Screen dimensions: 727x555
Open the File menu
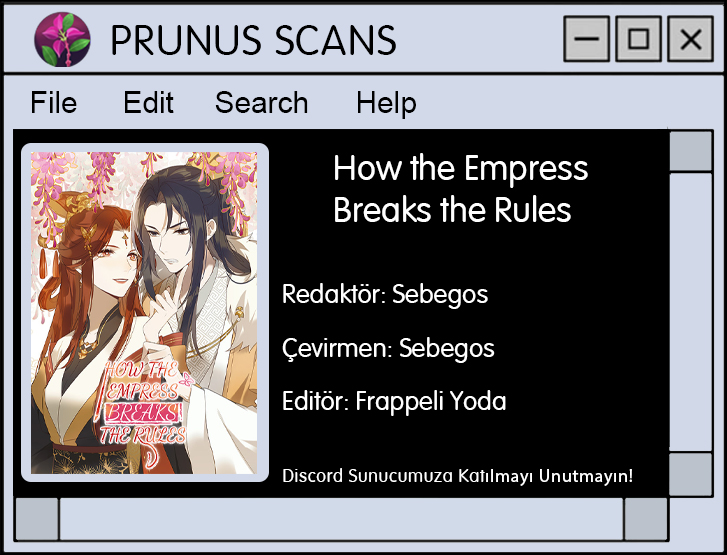click(x=54, y=102)
